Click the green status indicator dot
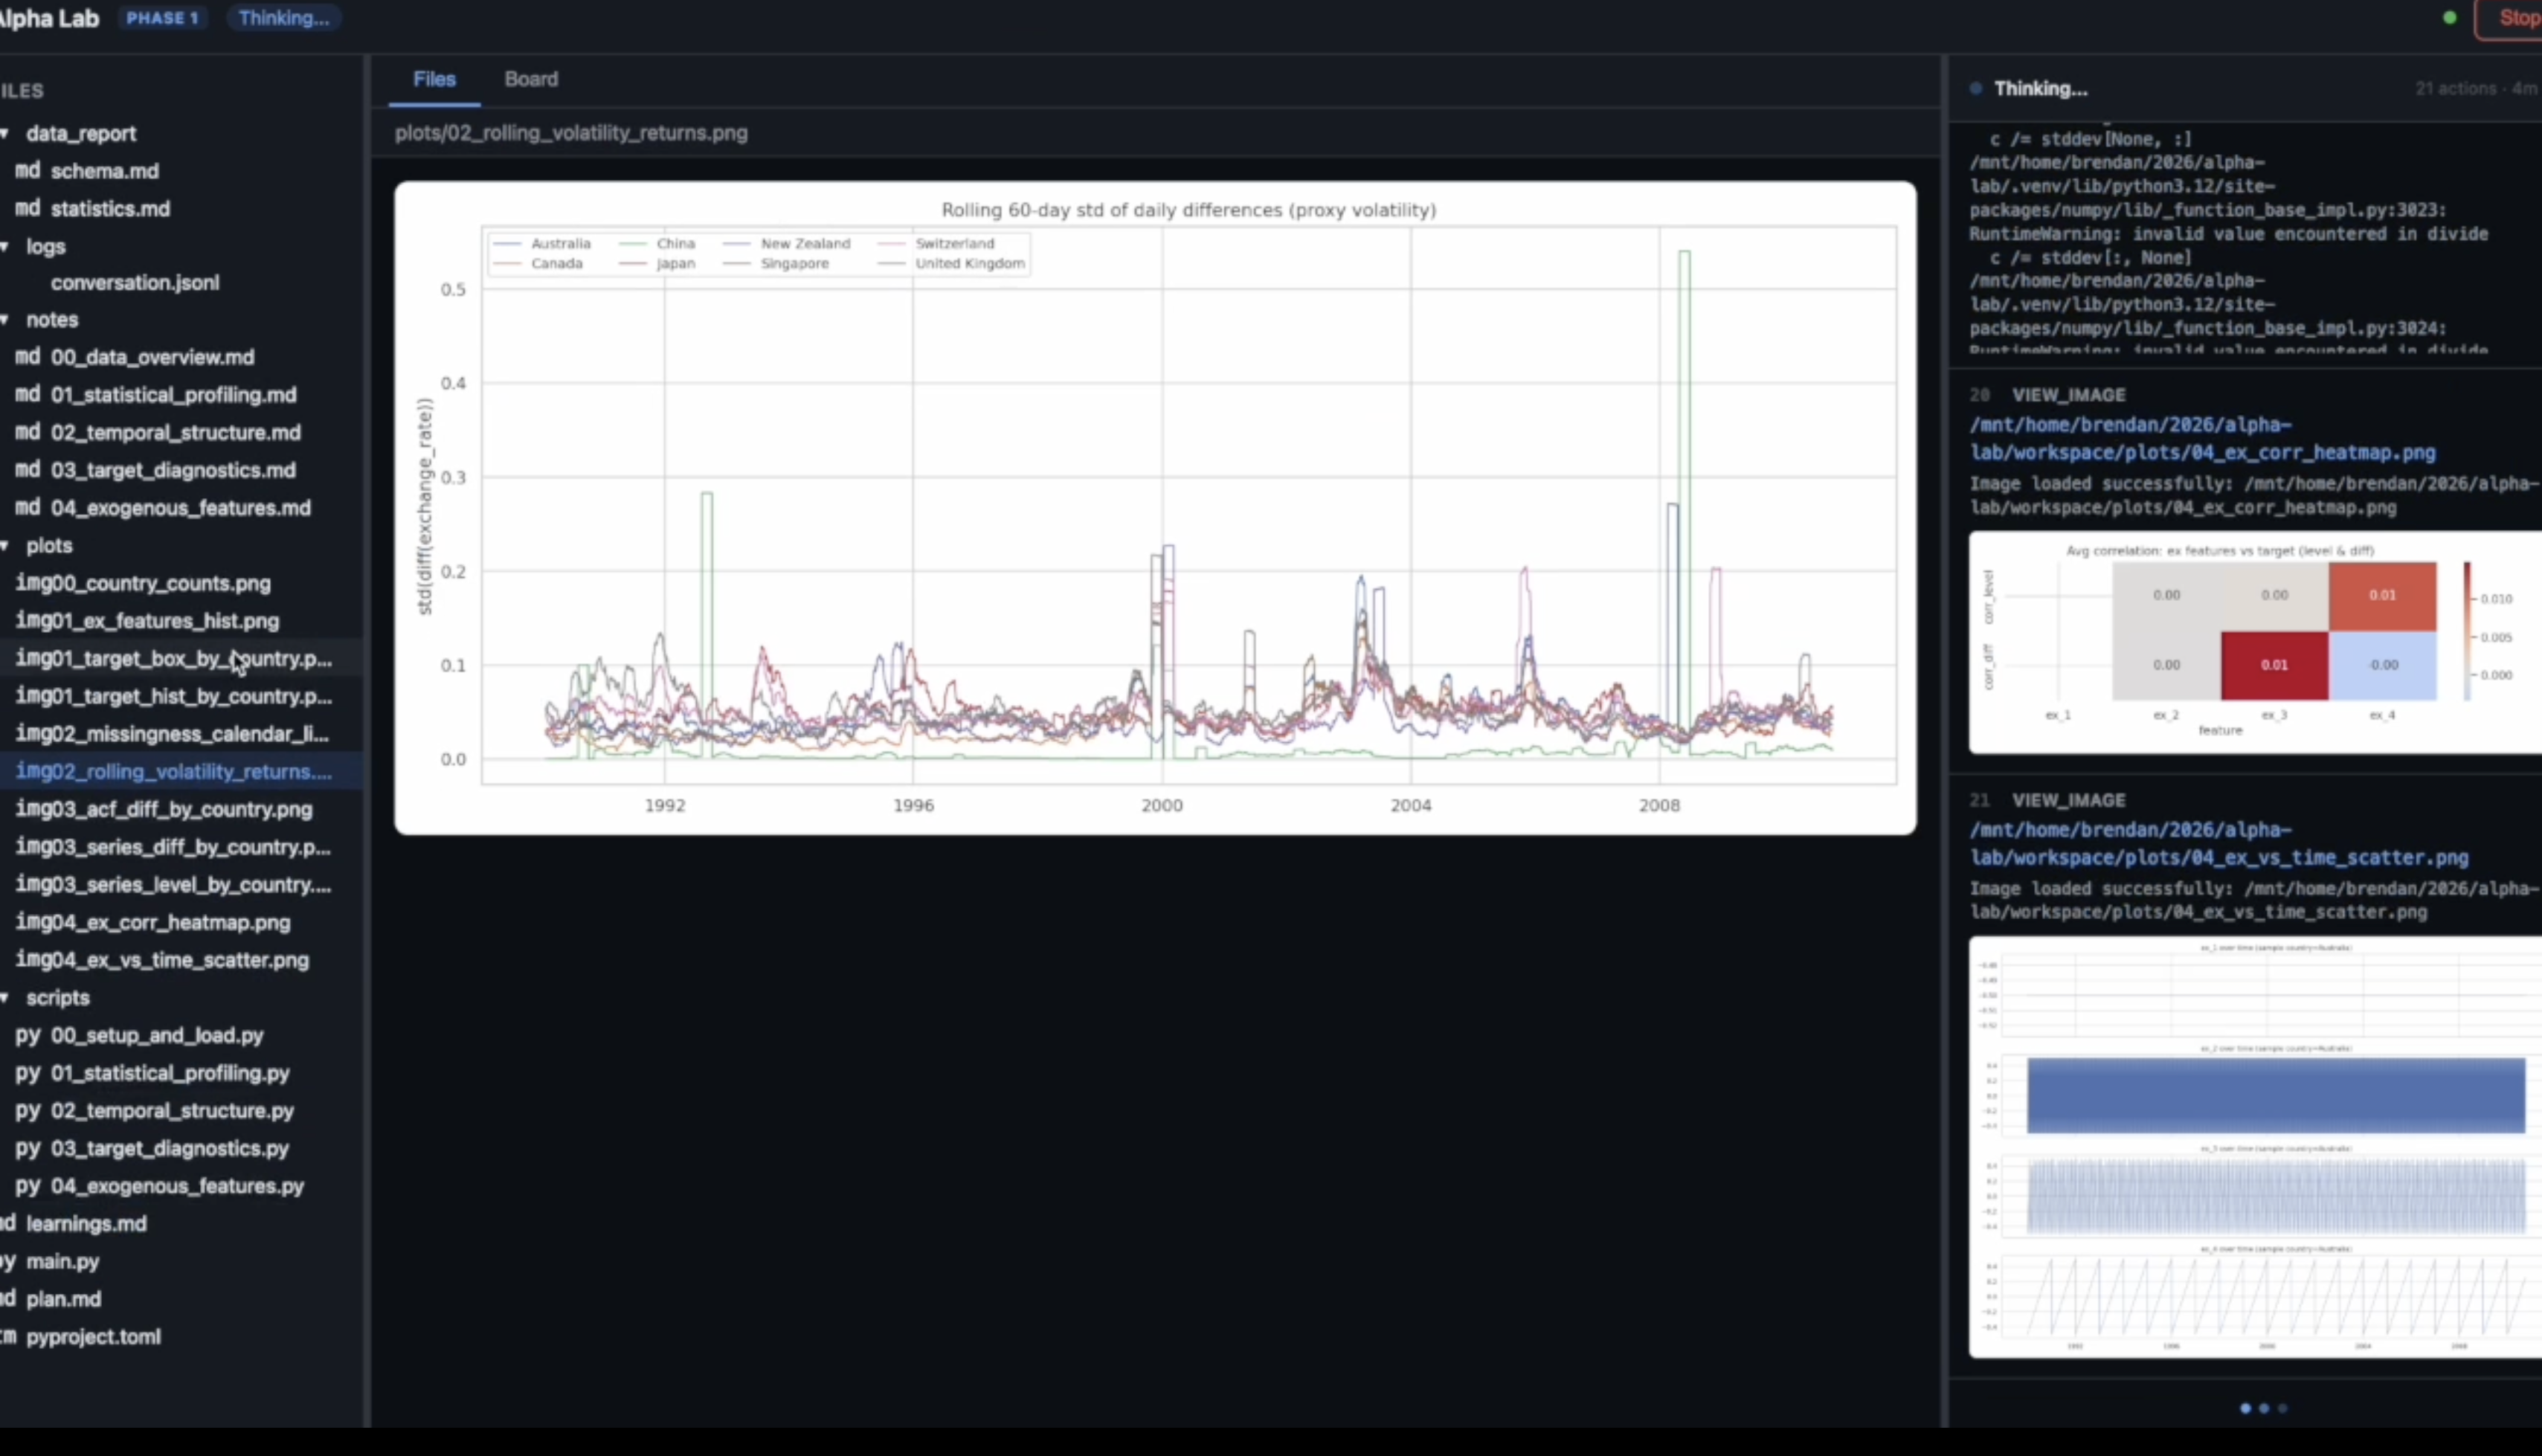Screen dimensions: 2542x1456 2449,17
